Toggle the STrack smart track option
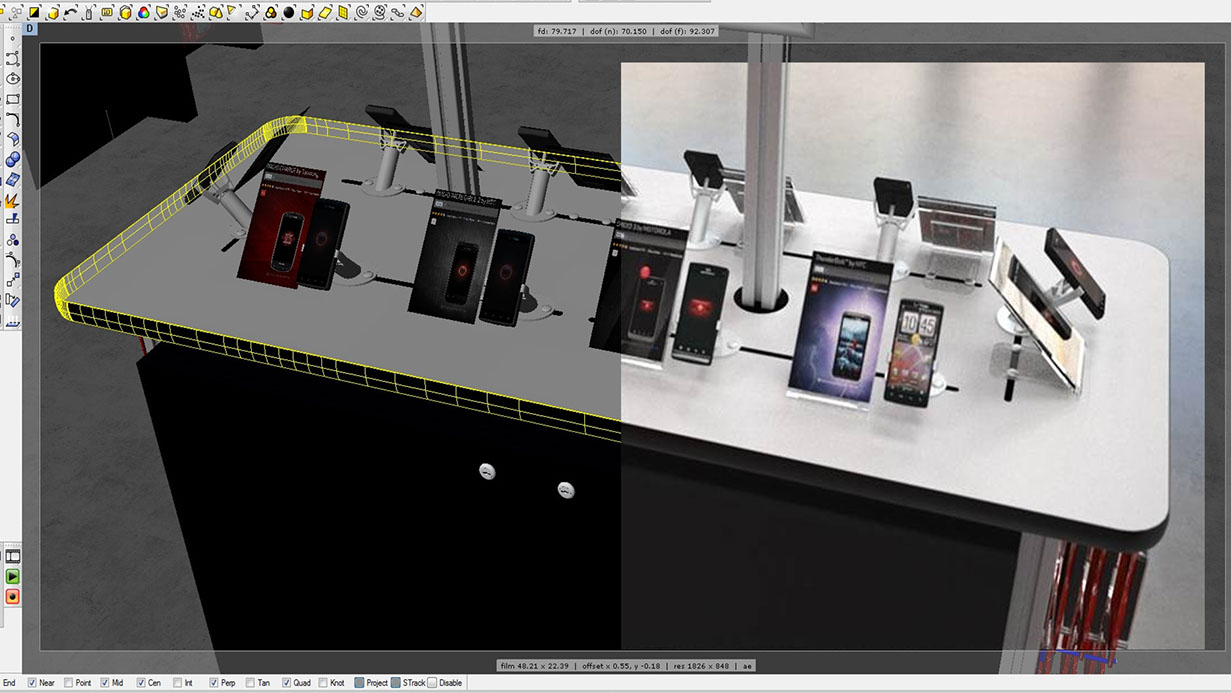Image resolution: width=1231 pixels, height=693 pixels. coord(396,683)
